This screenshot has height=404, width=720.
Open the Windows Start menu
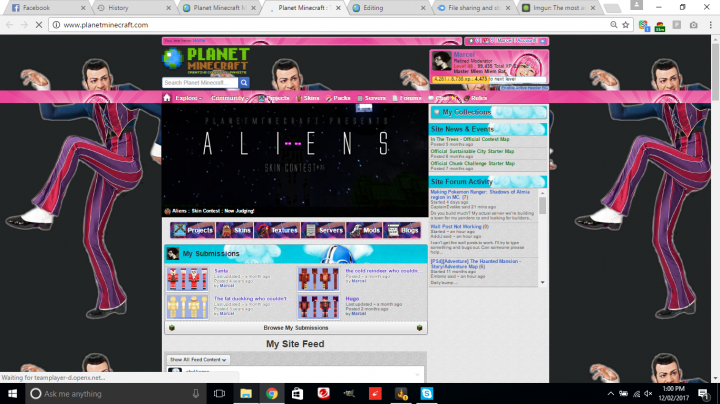click(12, 393)
